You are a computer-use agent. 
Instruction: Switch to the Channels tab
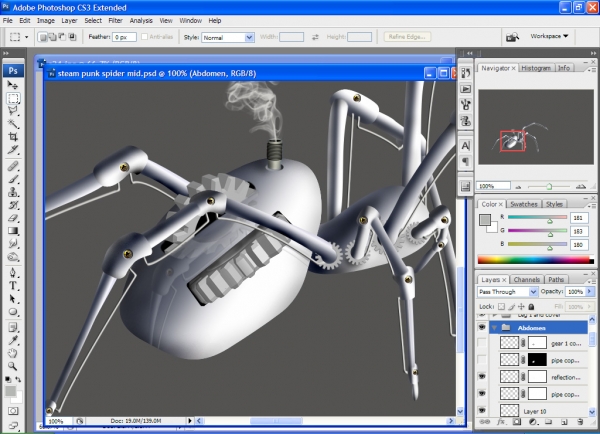pyautogui.click(x=526, y=280)
